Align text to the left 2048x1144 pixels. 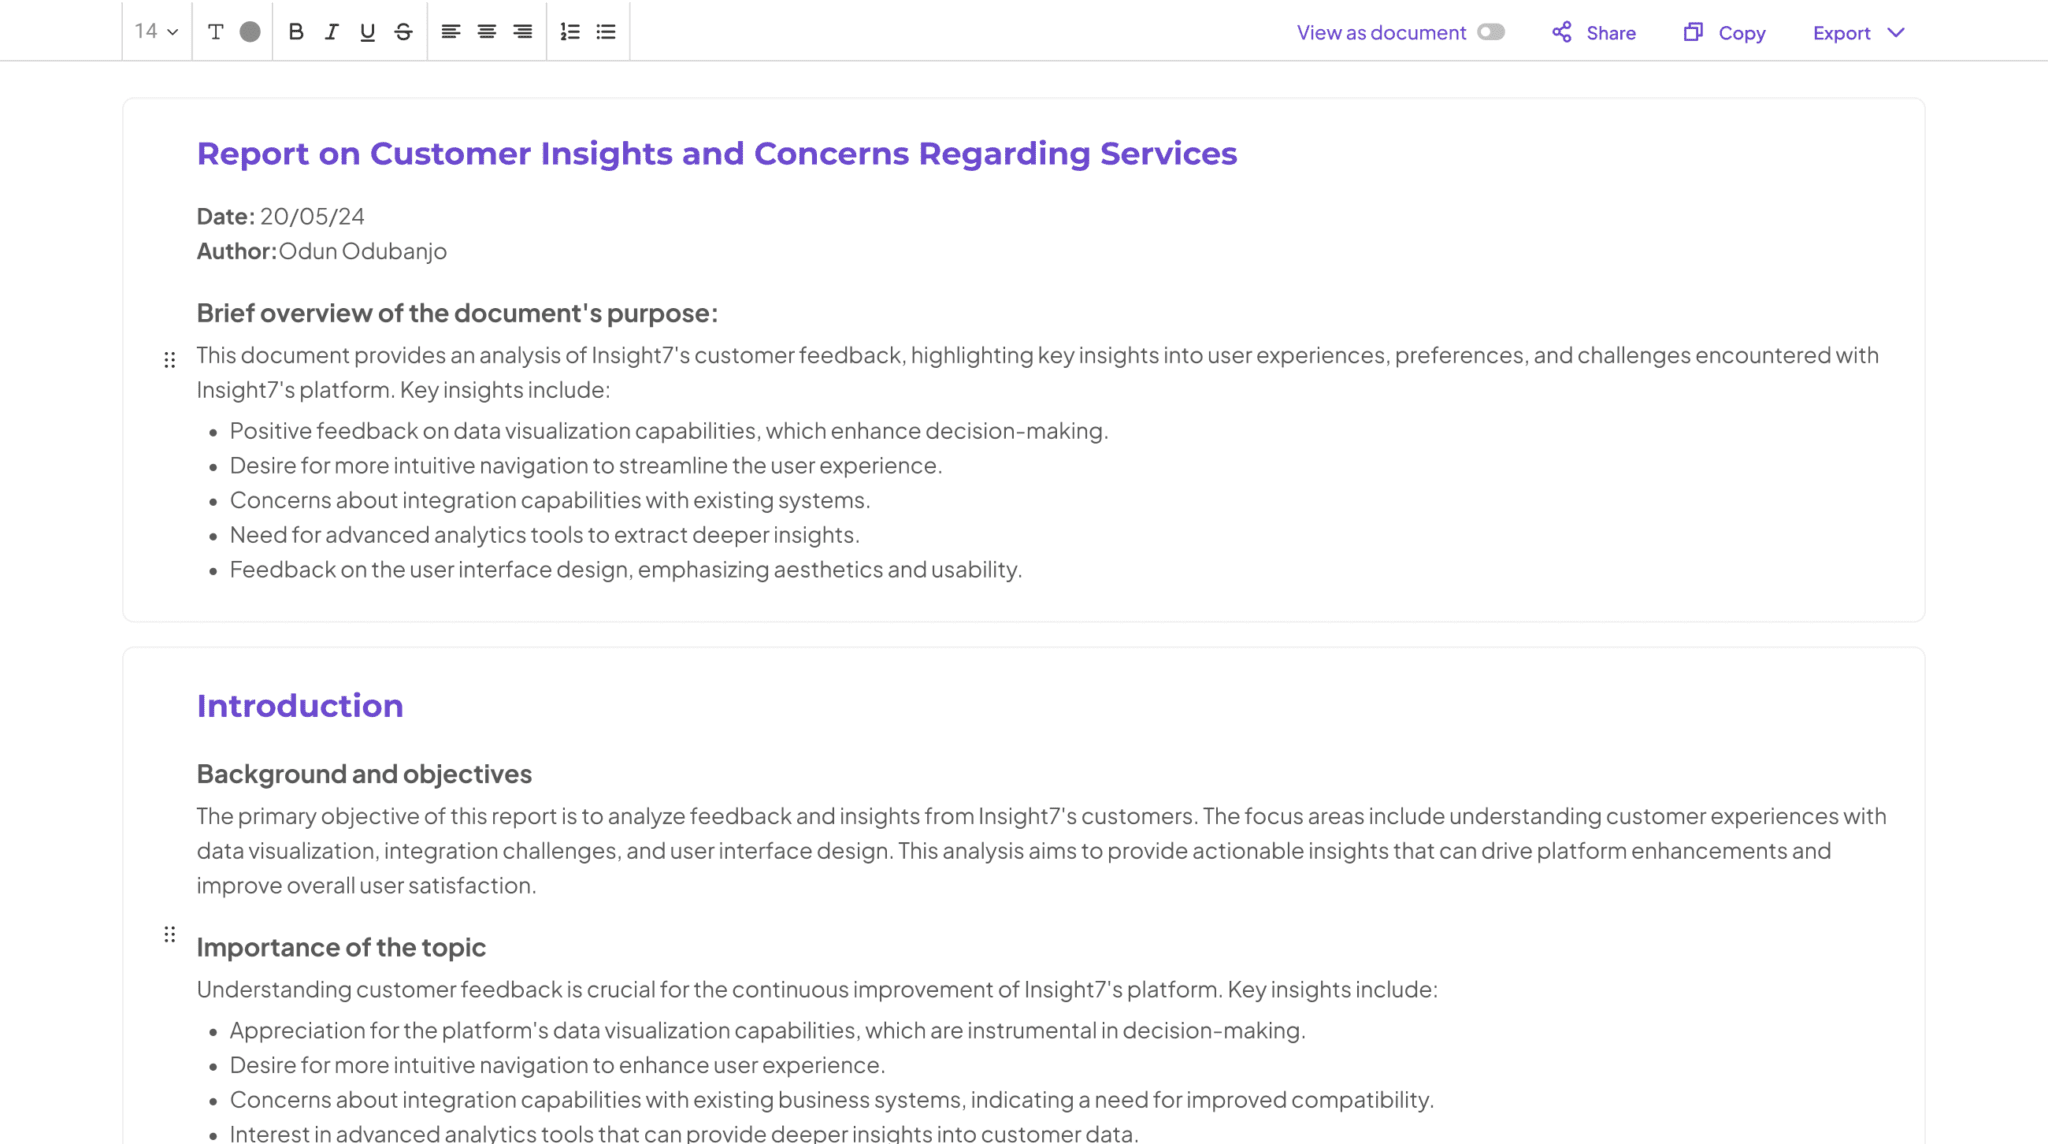[x=451, y=31]
